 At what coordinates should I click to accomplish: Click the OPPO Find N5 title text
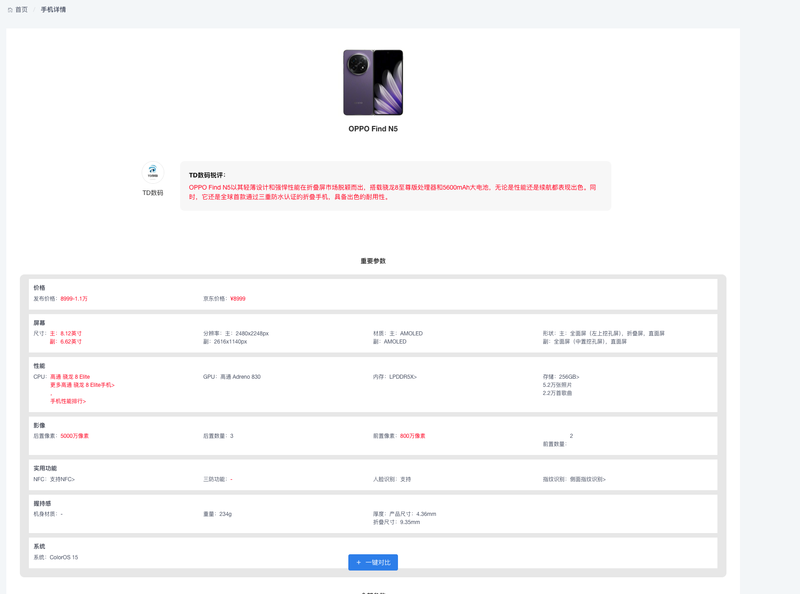(x=373, y=129)
